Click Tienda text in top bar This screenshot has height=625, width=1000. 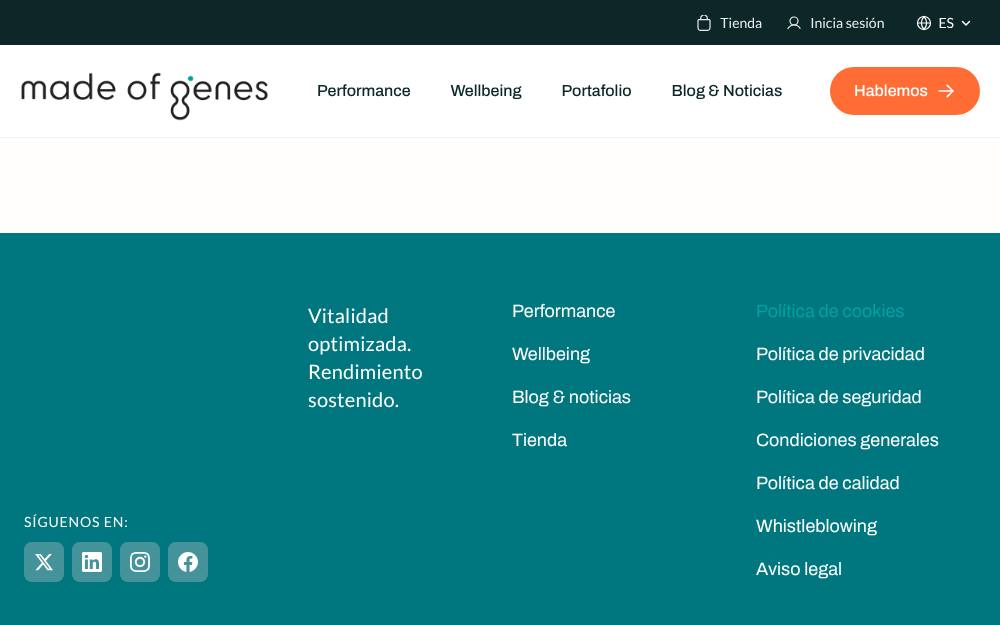pos(741,23)
